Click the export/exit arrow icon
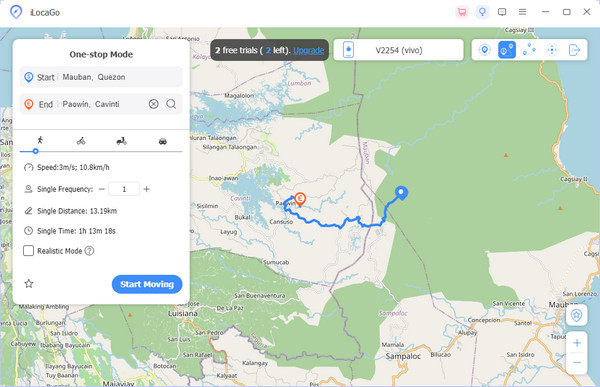Screen dimensions: 600x387 (574, 50)
